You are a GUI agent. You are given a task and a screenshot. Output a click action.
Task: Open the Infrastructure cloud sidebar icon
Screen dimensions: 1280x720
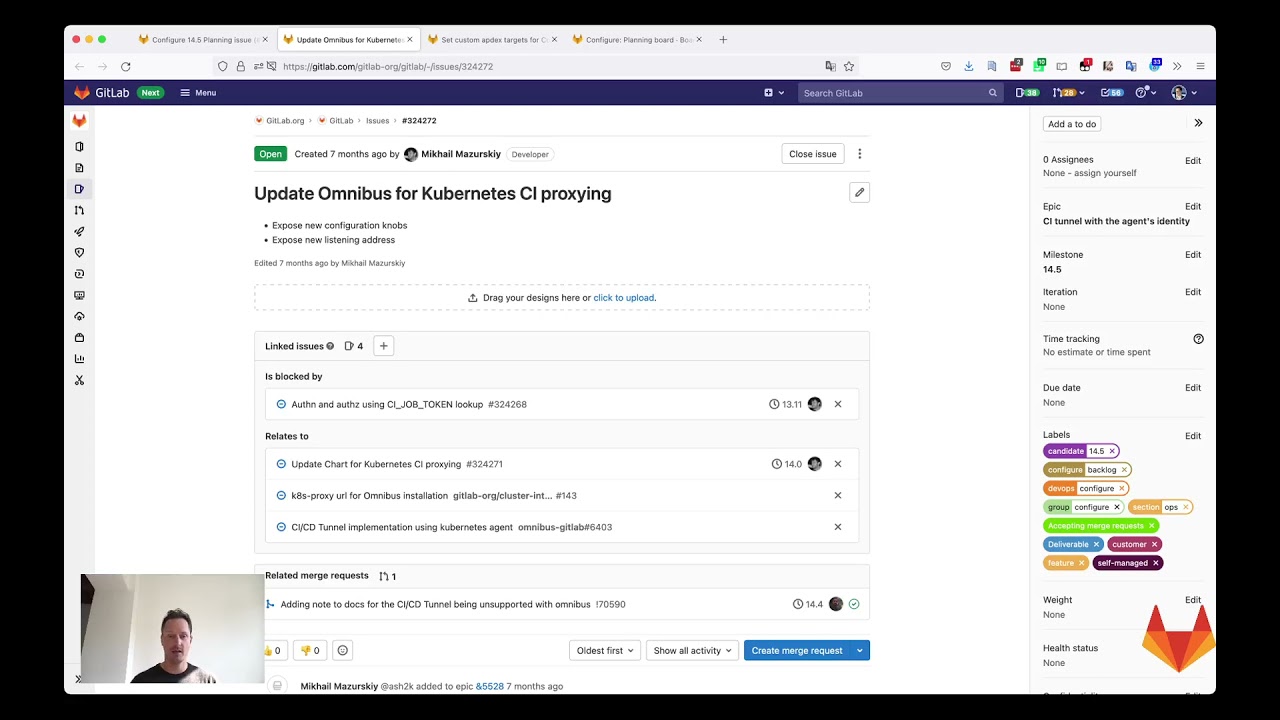tap(79, 316)
